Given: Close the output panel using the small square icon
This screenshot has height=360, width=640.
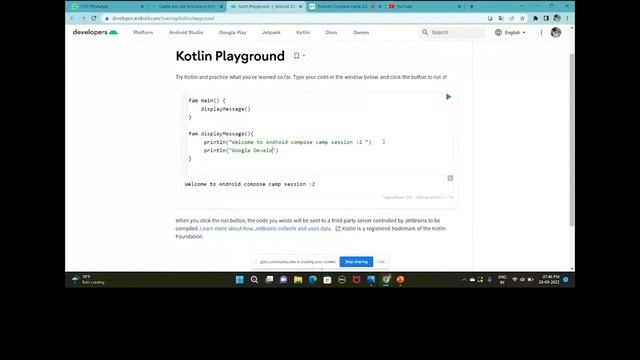Looking at the screenshot, I should tap(450, 178).
